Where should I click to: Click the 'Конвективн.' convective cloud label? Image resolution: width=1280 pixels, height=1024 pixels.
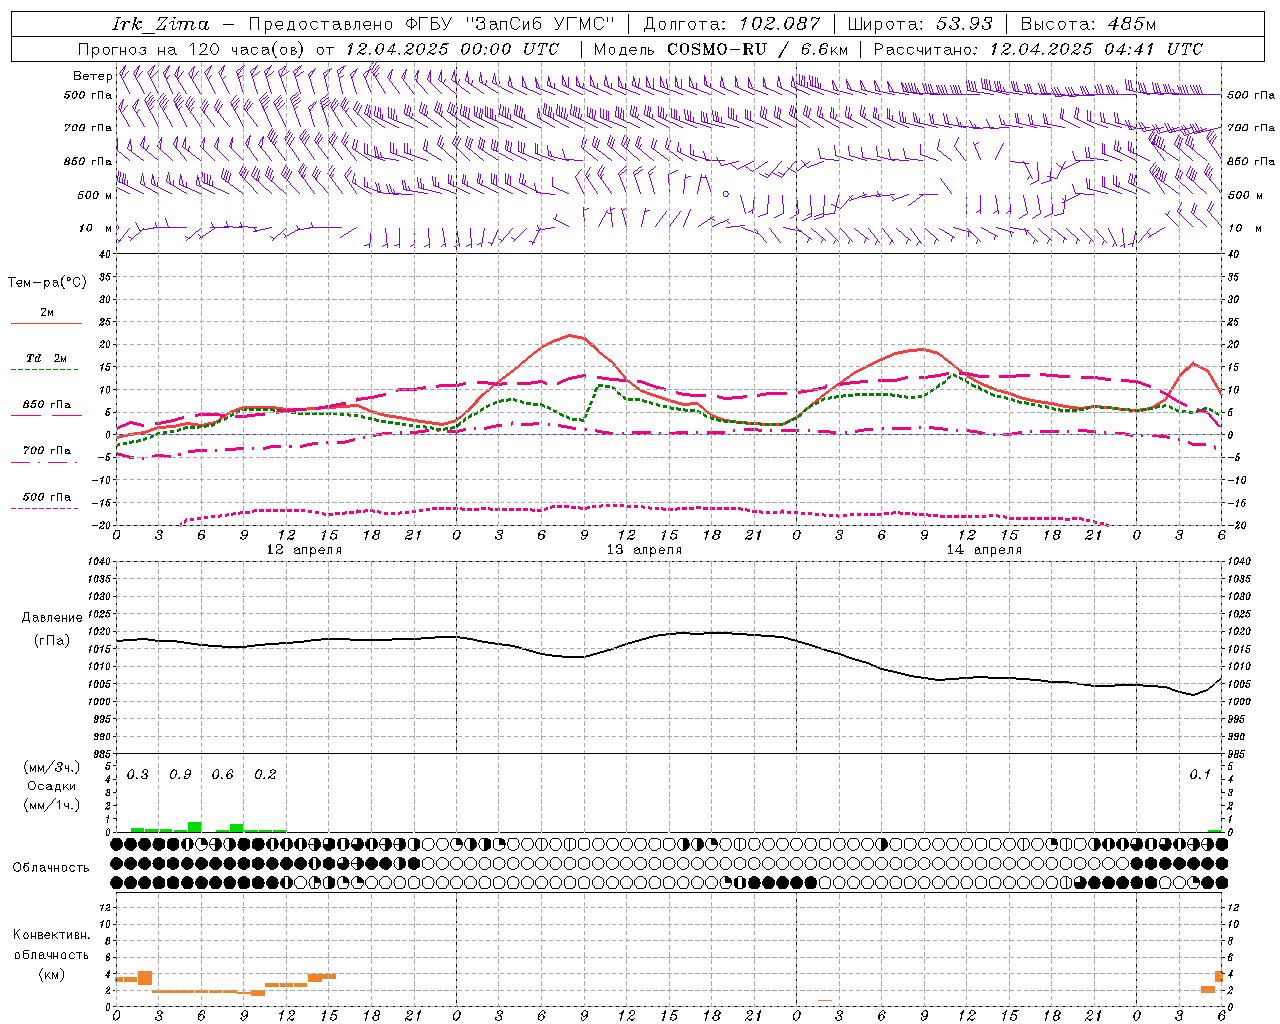coord(52,935)
